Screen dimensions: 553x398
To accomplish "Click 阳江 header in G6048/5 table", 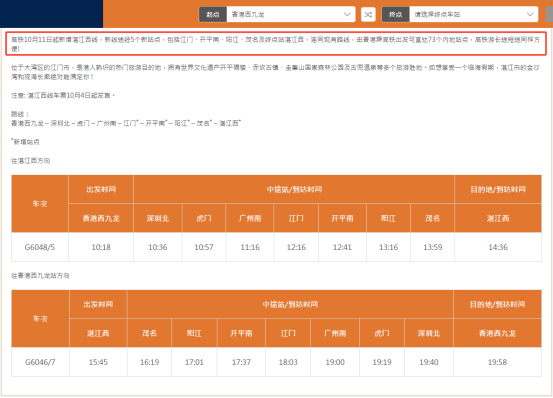I will click(388, 218).
